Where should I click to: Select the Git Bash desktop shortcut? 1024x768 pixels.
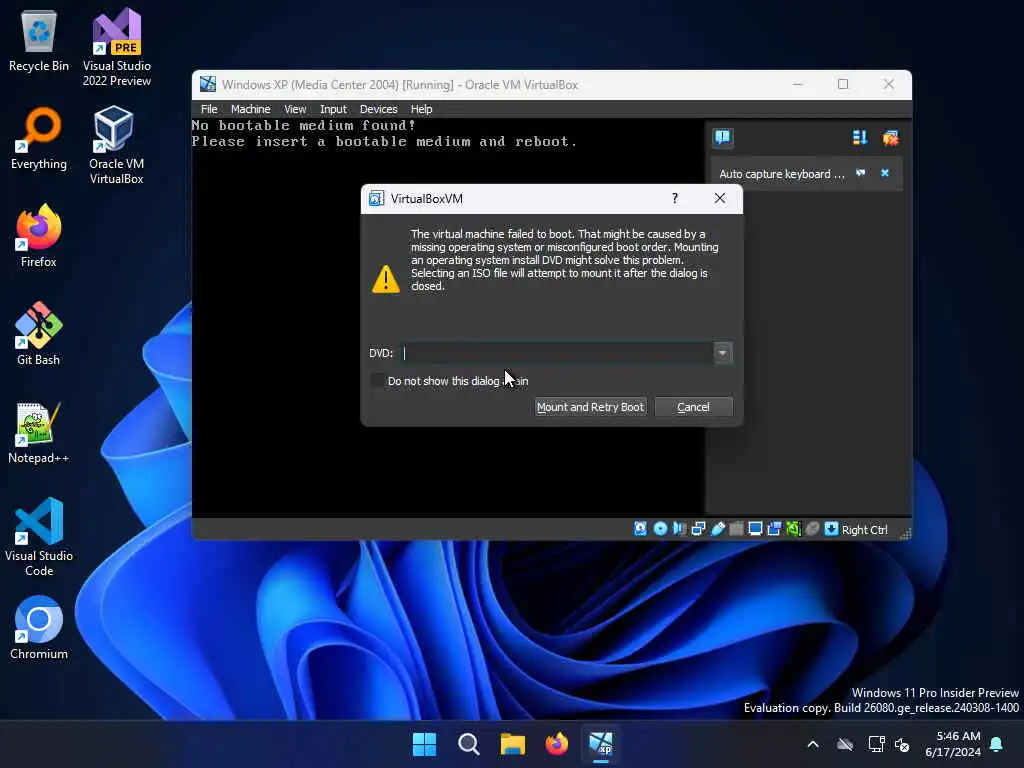[39, 334]
